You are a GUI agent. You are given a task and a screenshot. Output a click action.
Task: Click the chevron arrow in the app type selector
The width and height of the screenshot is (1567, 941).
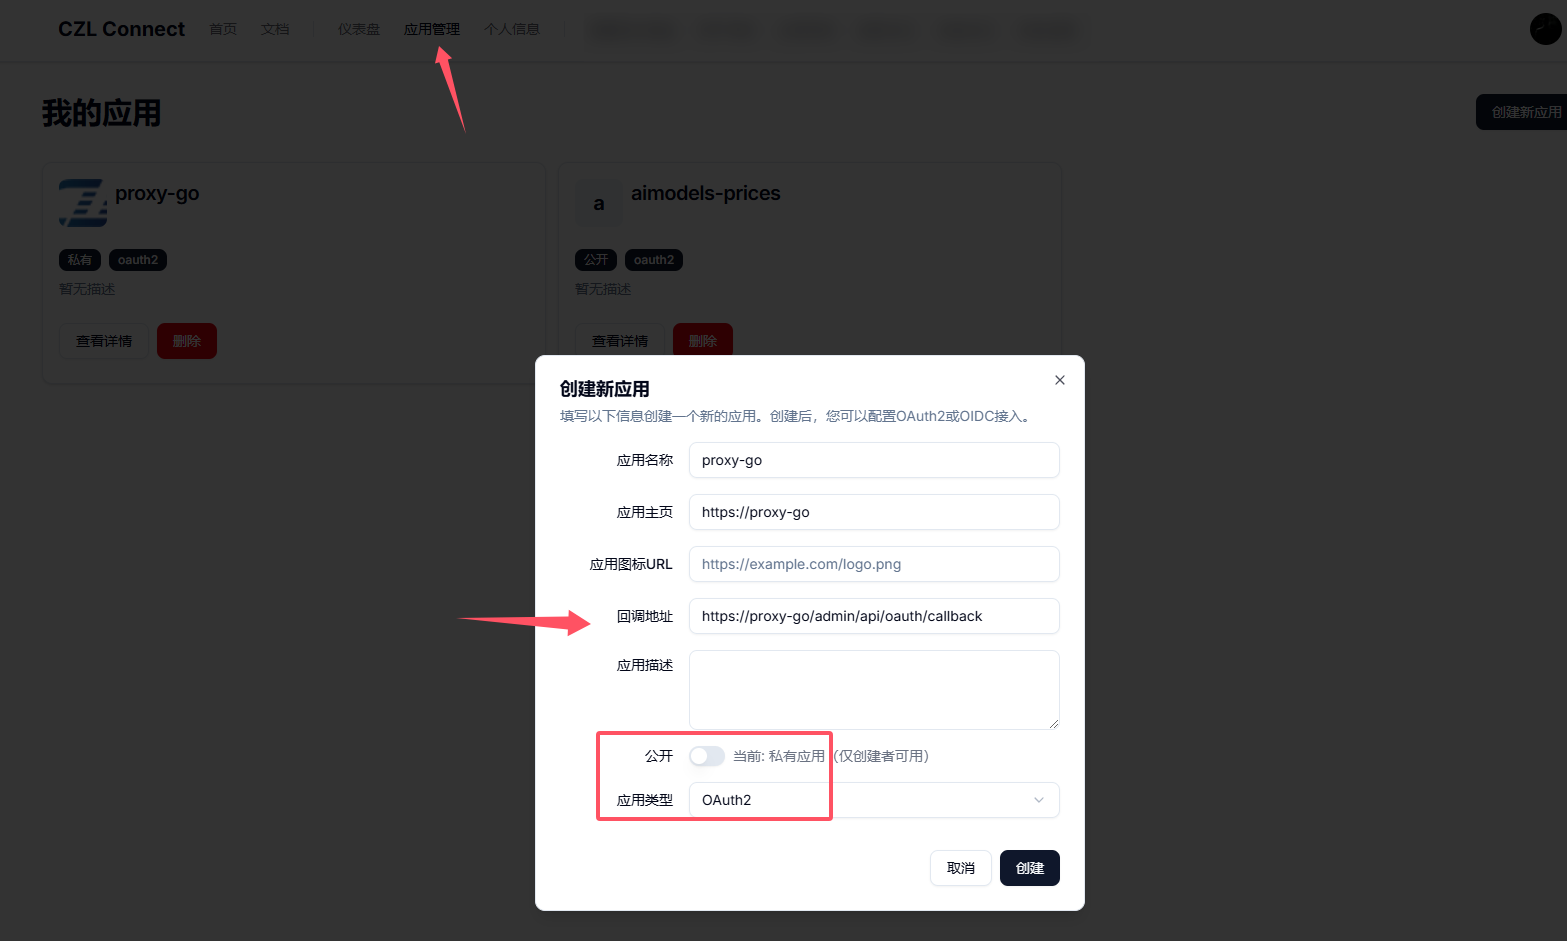(1039, 800)
